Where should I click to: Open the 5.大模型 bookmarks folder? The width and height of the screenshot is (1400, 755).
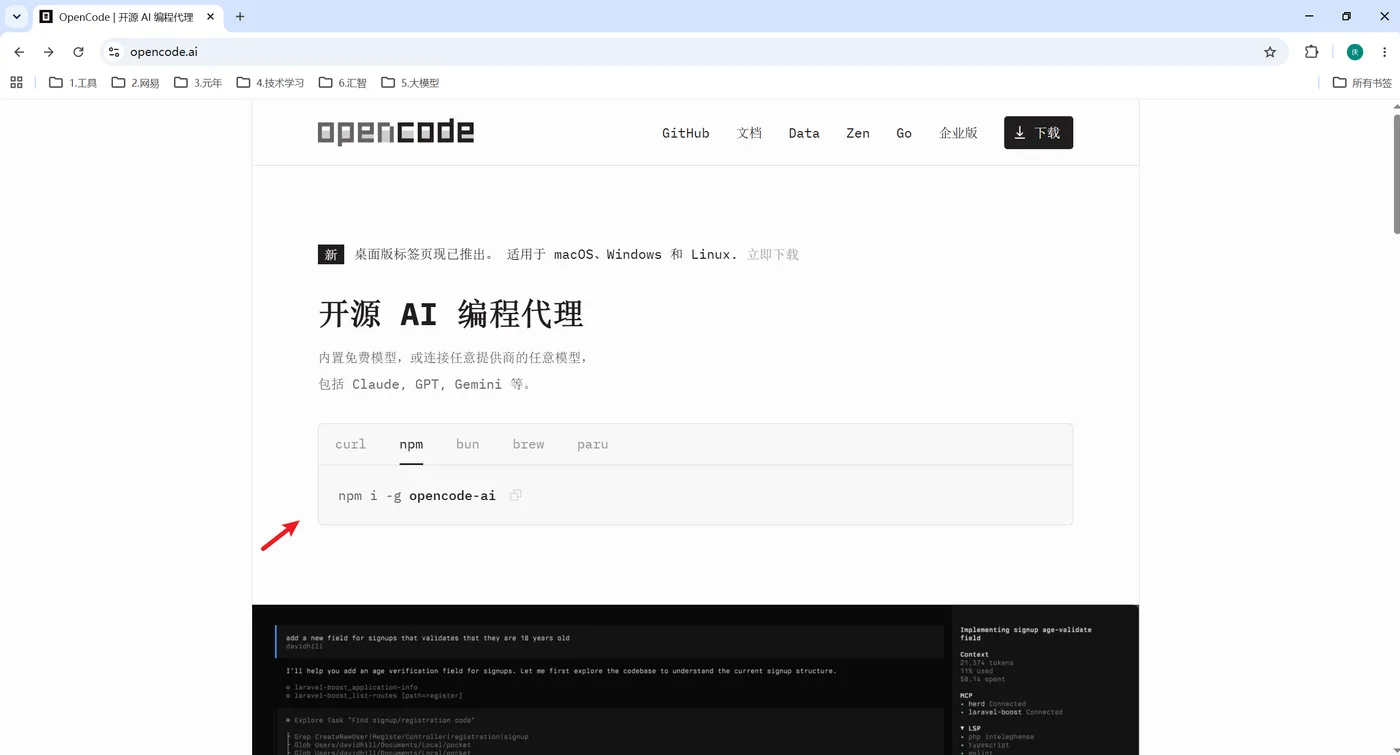(x=410, y=83)
